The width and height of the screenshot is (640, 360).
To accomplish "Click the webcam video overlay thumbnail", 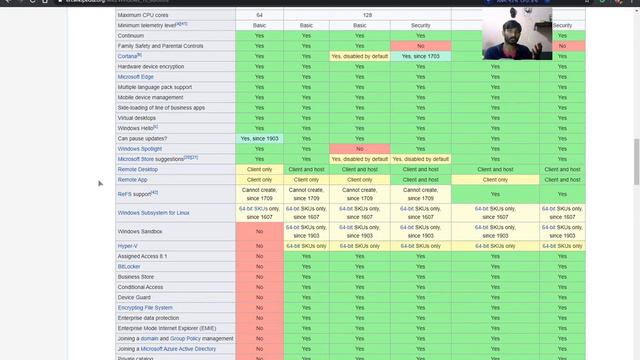I will click(517, 33).
